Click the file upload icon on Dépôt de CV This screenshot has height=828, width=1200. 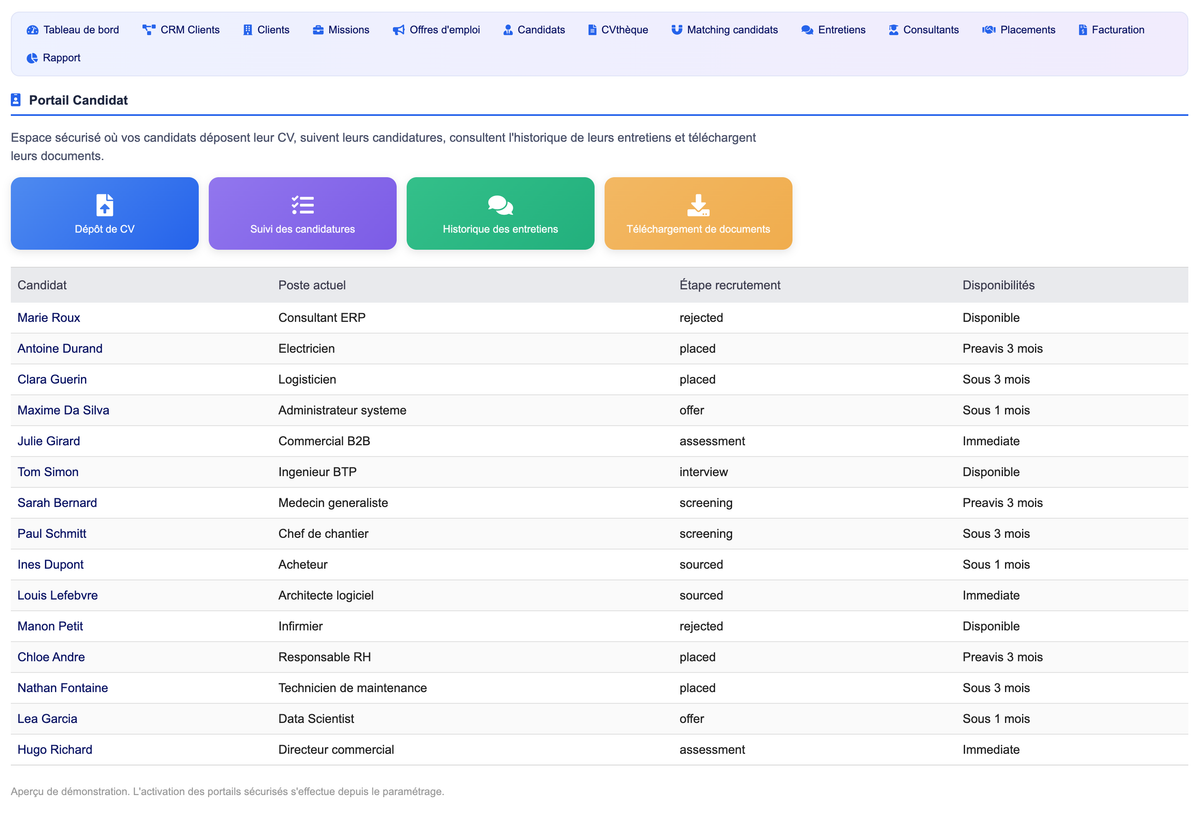pos(105,205)
